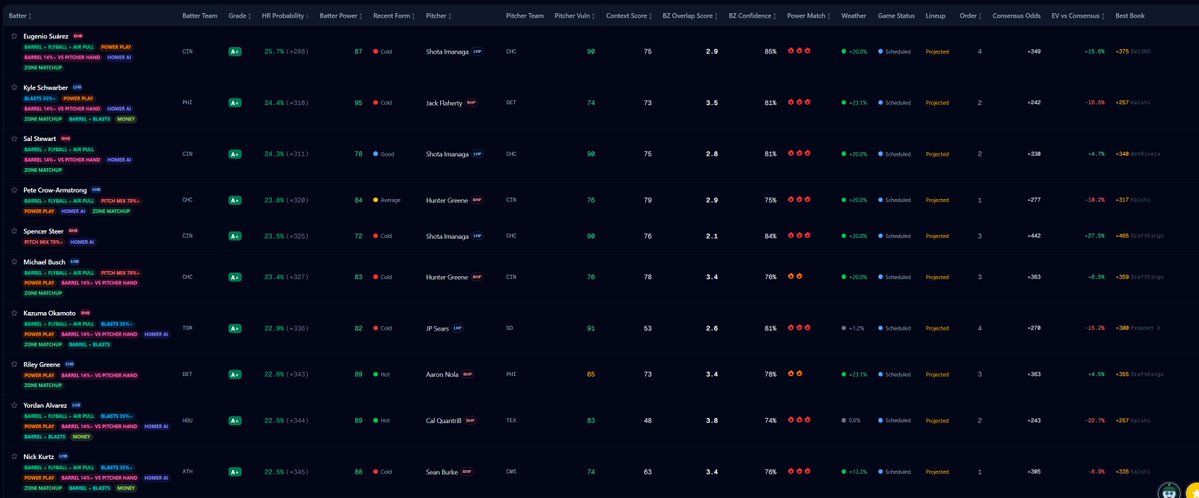
Task: Click the RHB badge beside Eugenio Suárez
Action: point(78,36)
